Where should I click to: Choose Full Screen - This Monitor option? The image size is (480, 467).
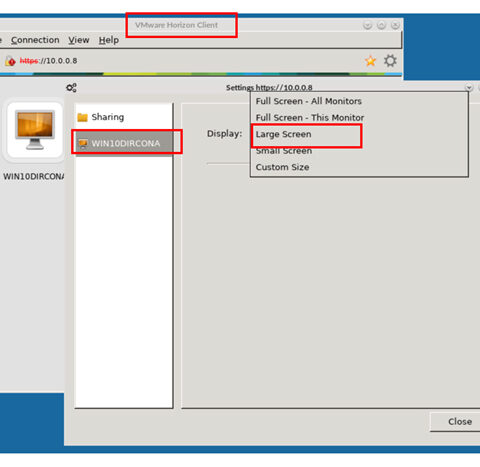pyautogui.click(x=359, y=118)
